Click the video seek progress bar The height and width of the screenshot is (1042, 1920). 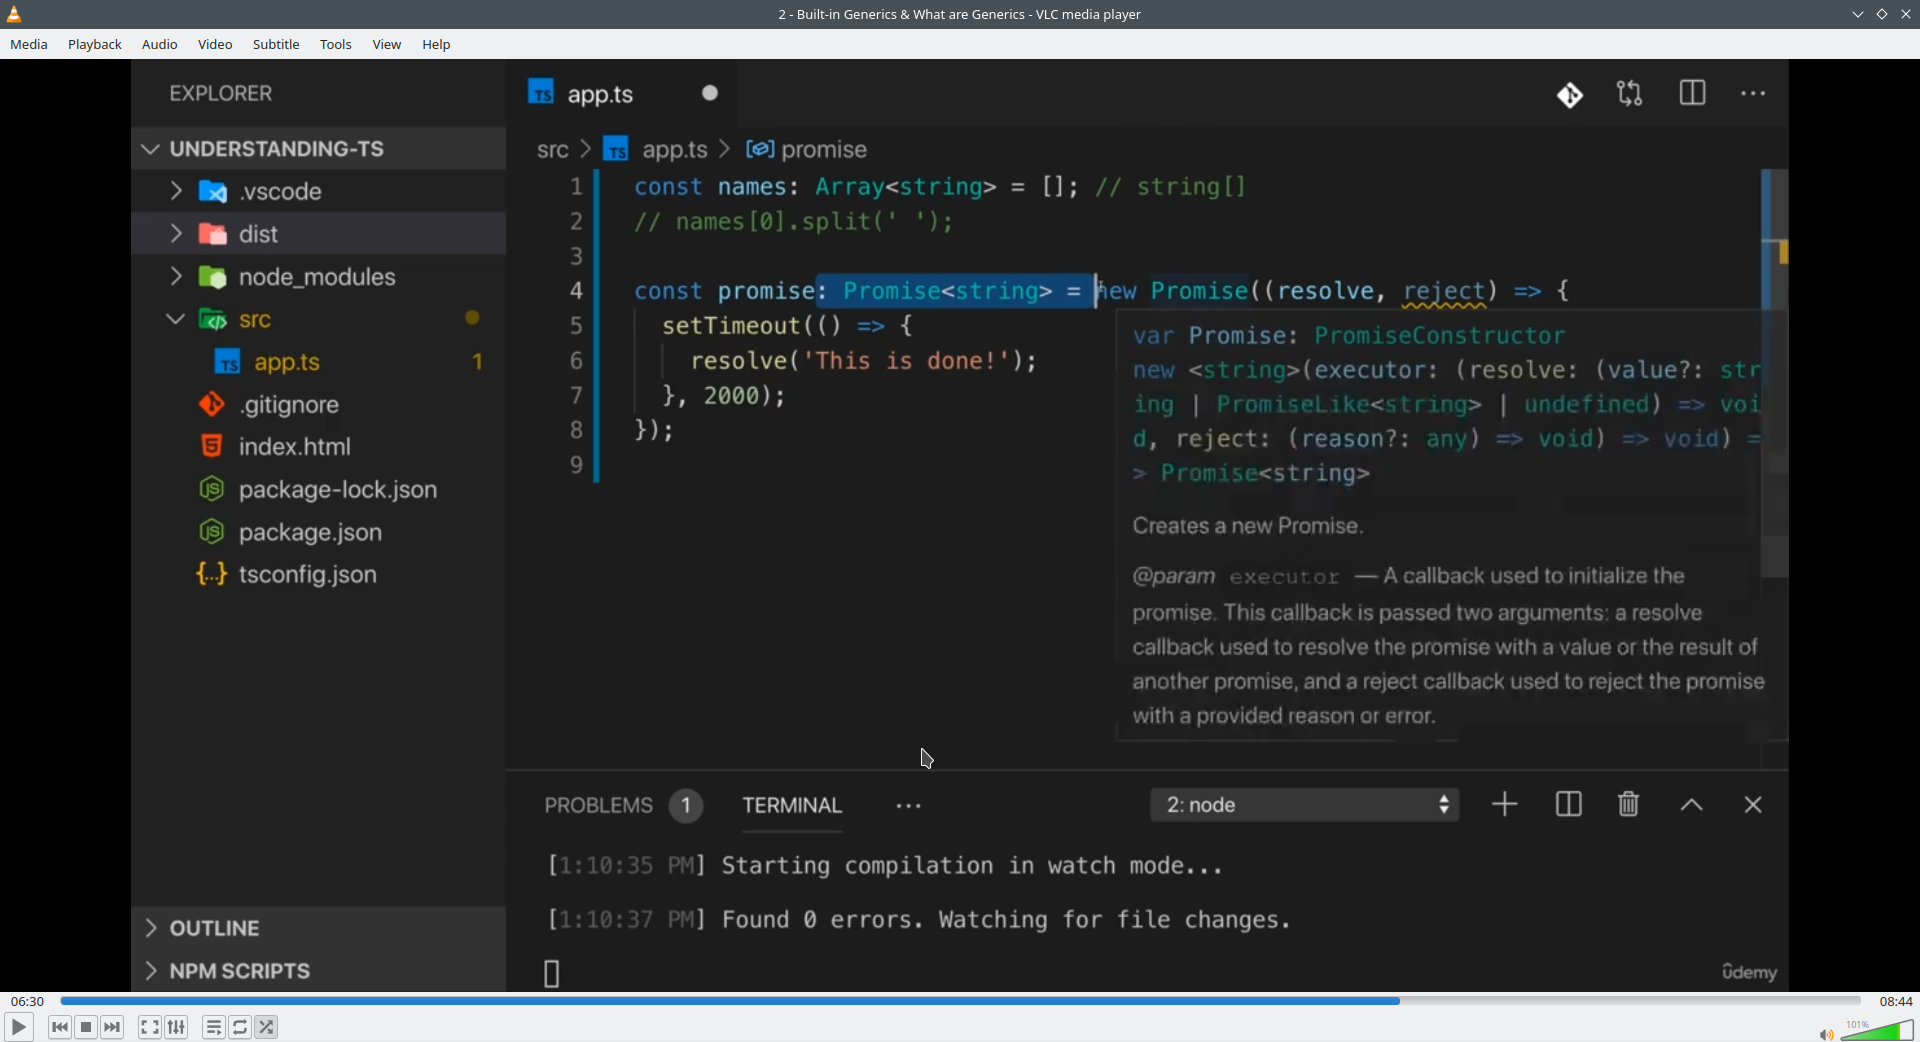click(x=960, y=1001)
